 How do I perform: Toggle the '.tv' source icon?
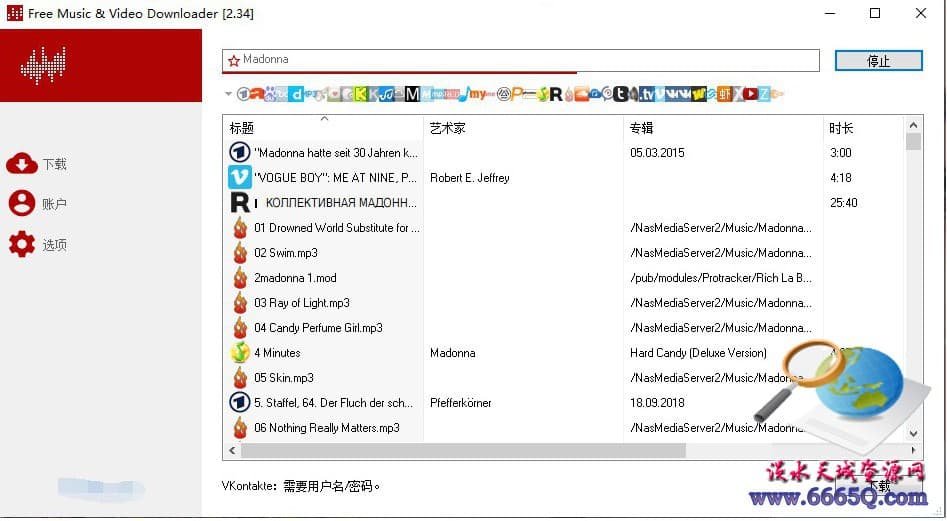click(647, 94)
